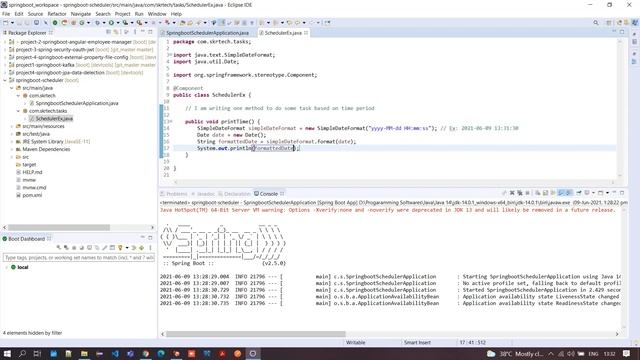Click the Console horizontal scrollbar

(256, 334)
